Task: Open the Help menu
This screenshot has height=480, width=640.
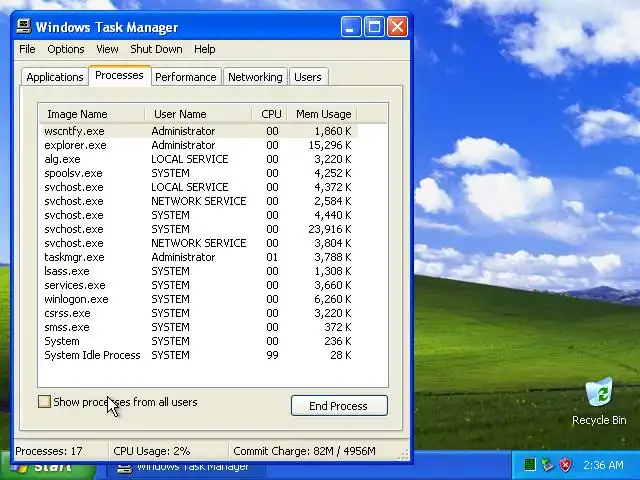Action: [204, 49]
